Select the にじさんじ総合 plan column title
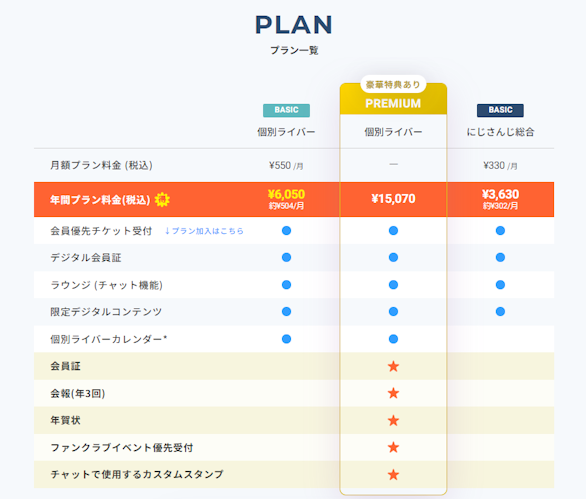The image size is (586, 499). 500,132
